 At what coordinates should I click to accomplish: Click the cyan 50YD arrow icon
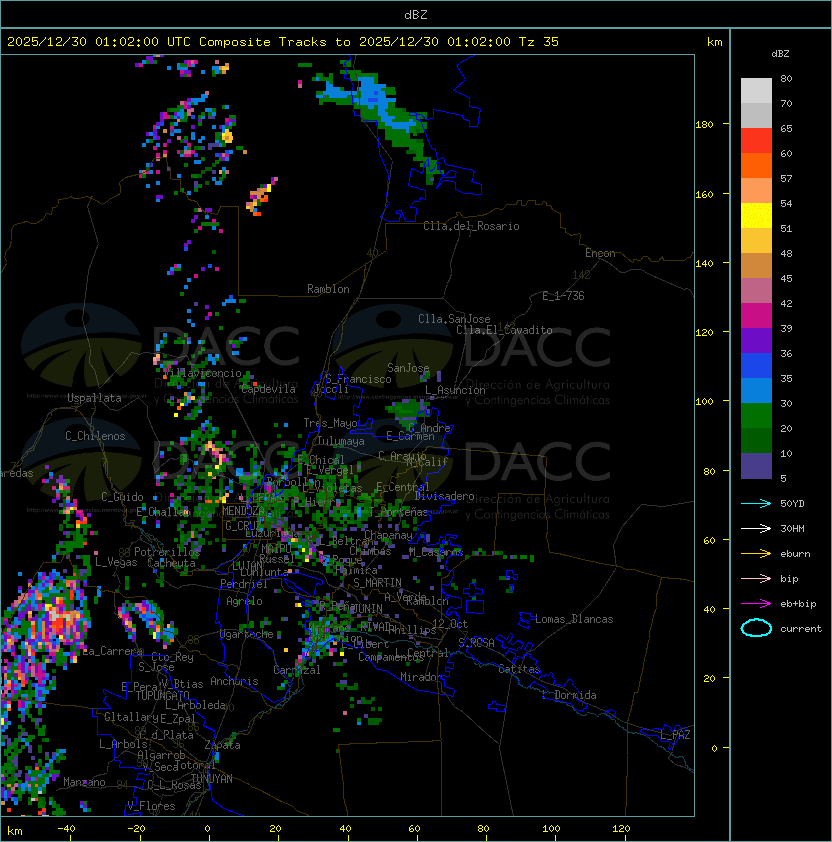756,504
